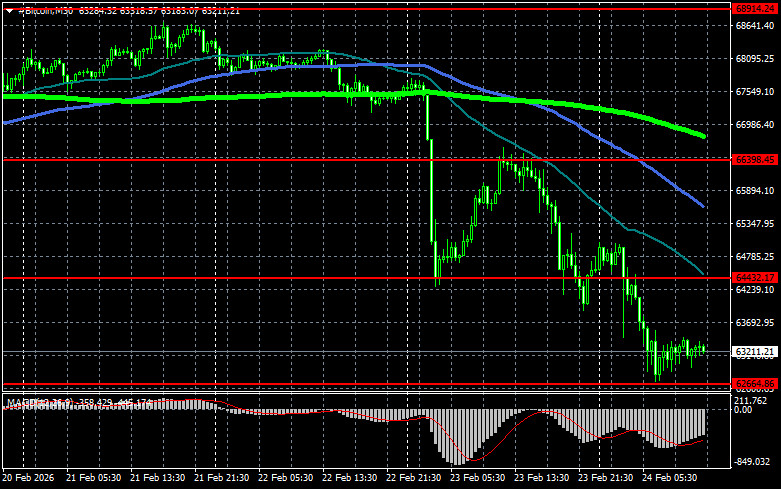This screenshot has width=781, height=489.
Task: Click the 22 Feb 13:30 time label
Action: pos(350,478)
